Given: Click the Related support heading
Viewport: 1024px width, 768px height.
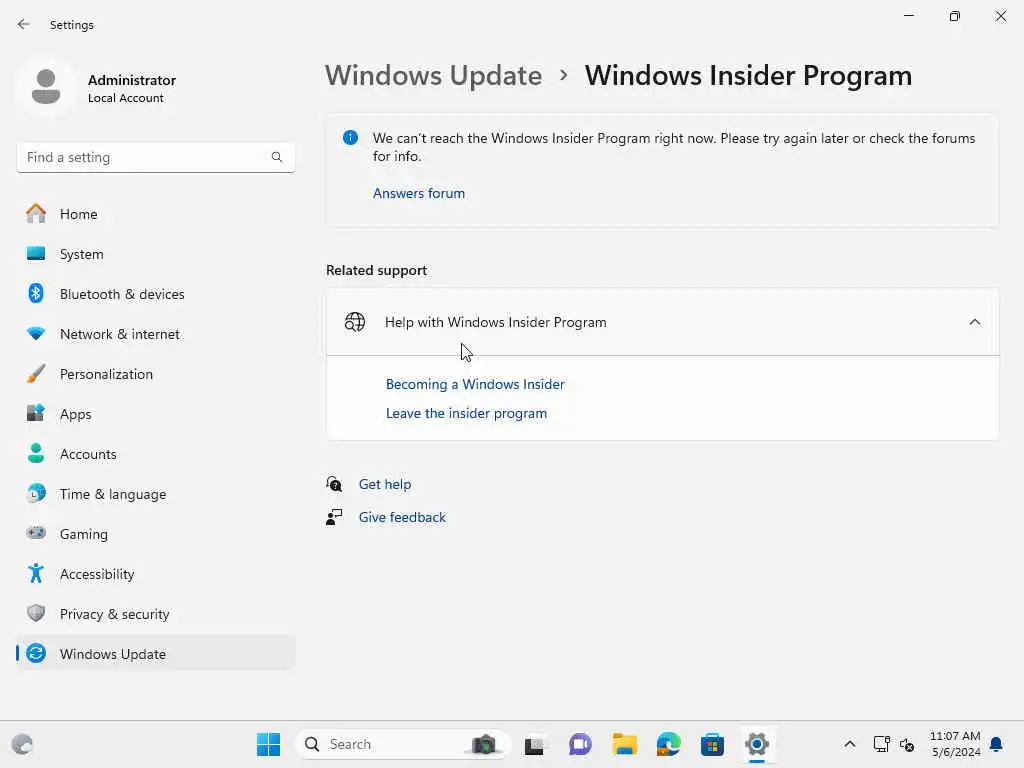Looking at the screenshot, I should tap(377, 270).
